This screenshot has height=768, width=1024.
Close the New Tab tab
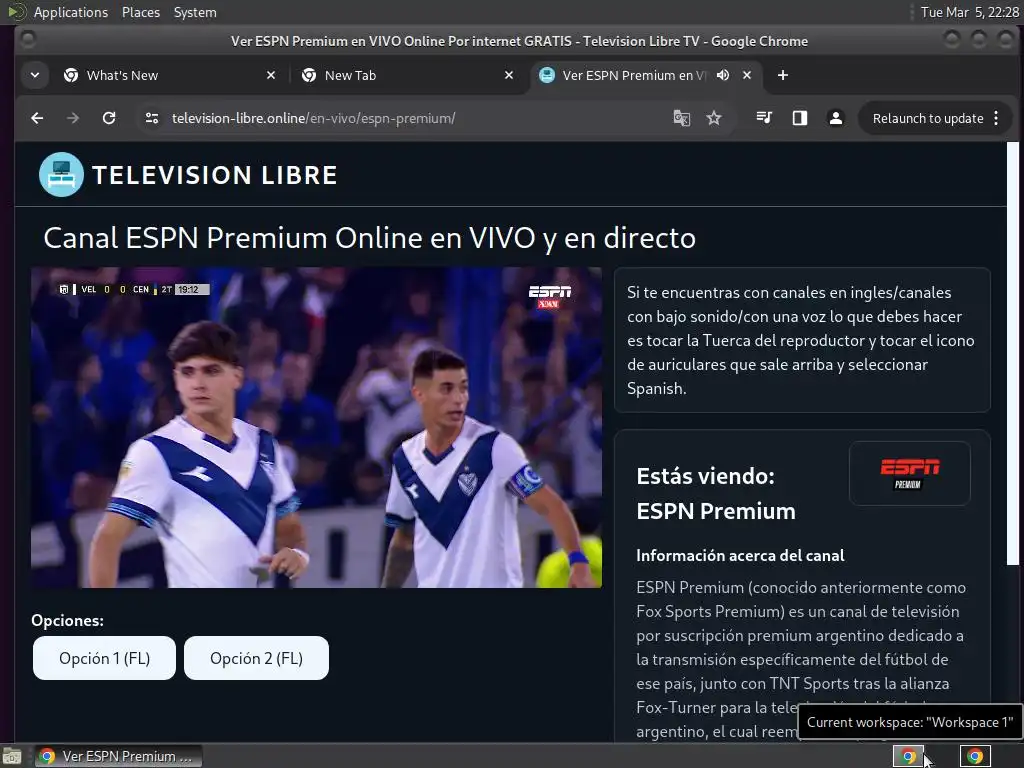click(x=509, y=75)
